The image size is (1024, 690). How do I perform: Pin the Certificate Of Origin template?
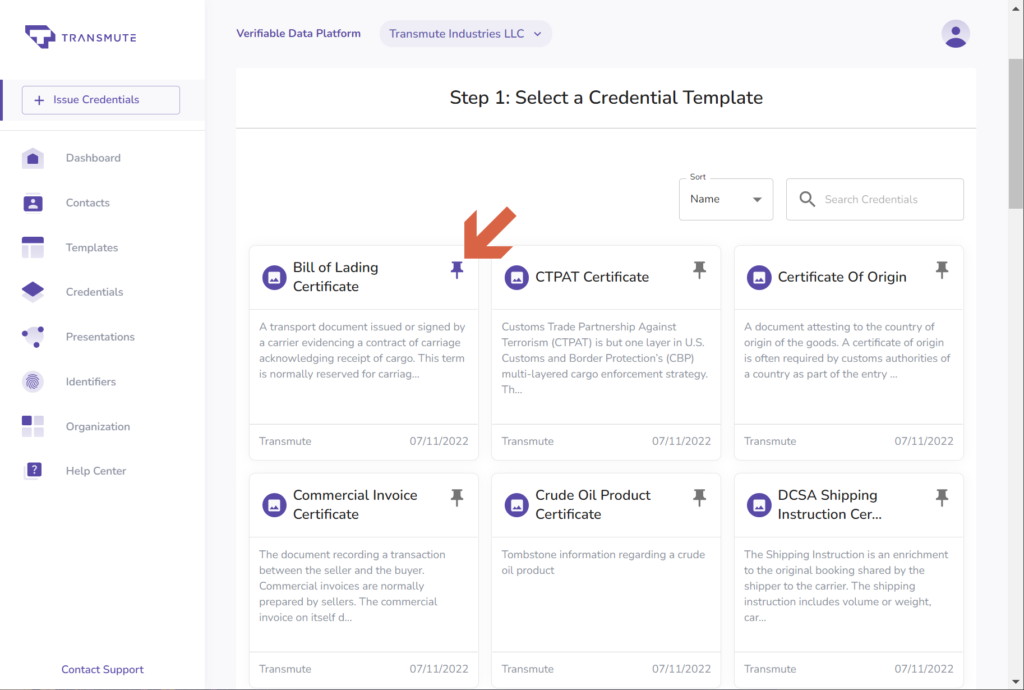(942, 270)
